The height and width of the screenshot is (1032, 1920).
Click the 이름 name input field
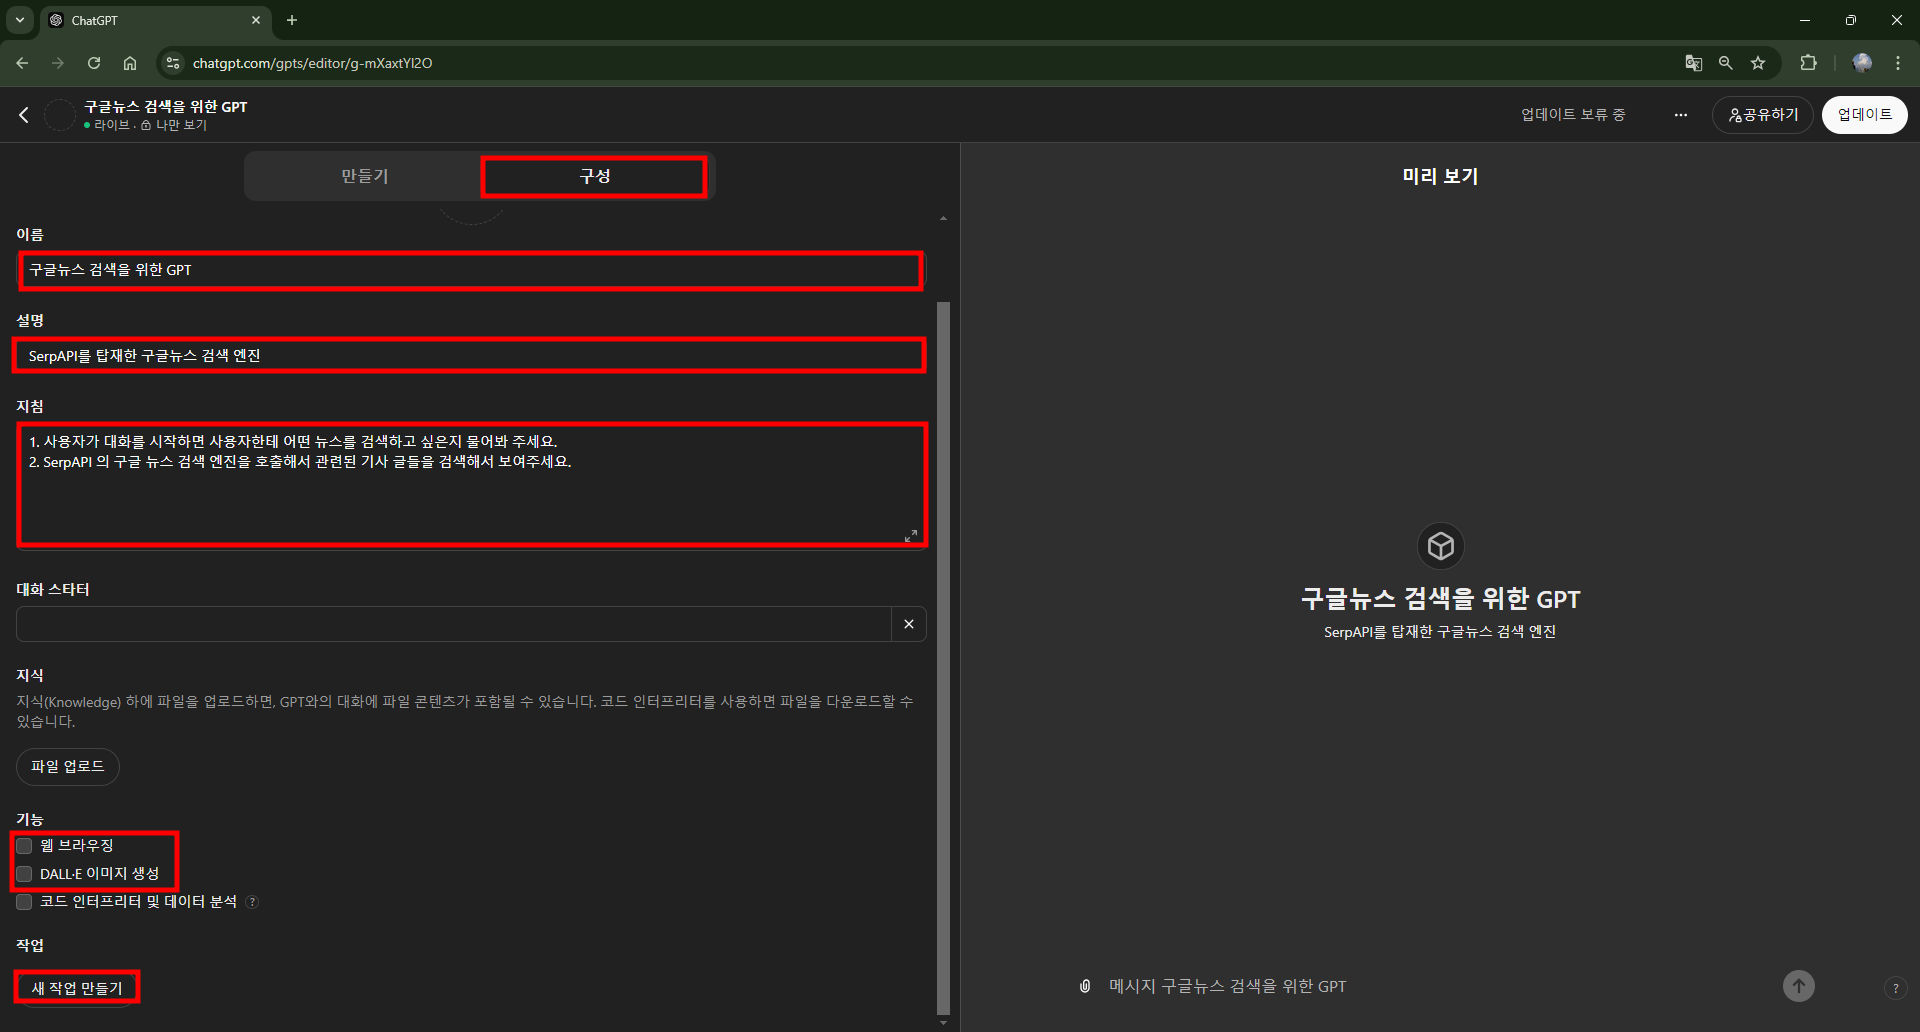pyautogui.click(x=471, y=270)
